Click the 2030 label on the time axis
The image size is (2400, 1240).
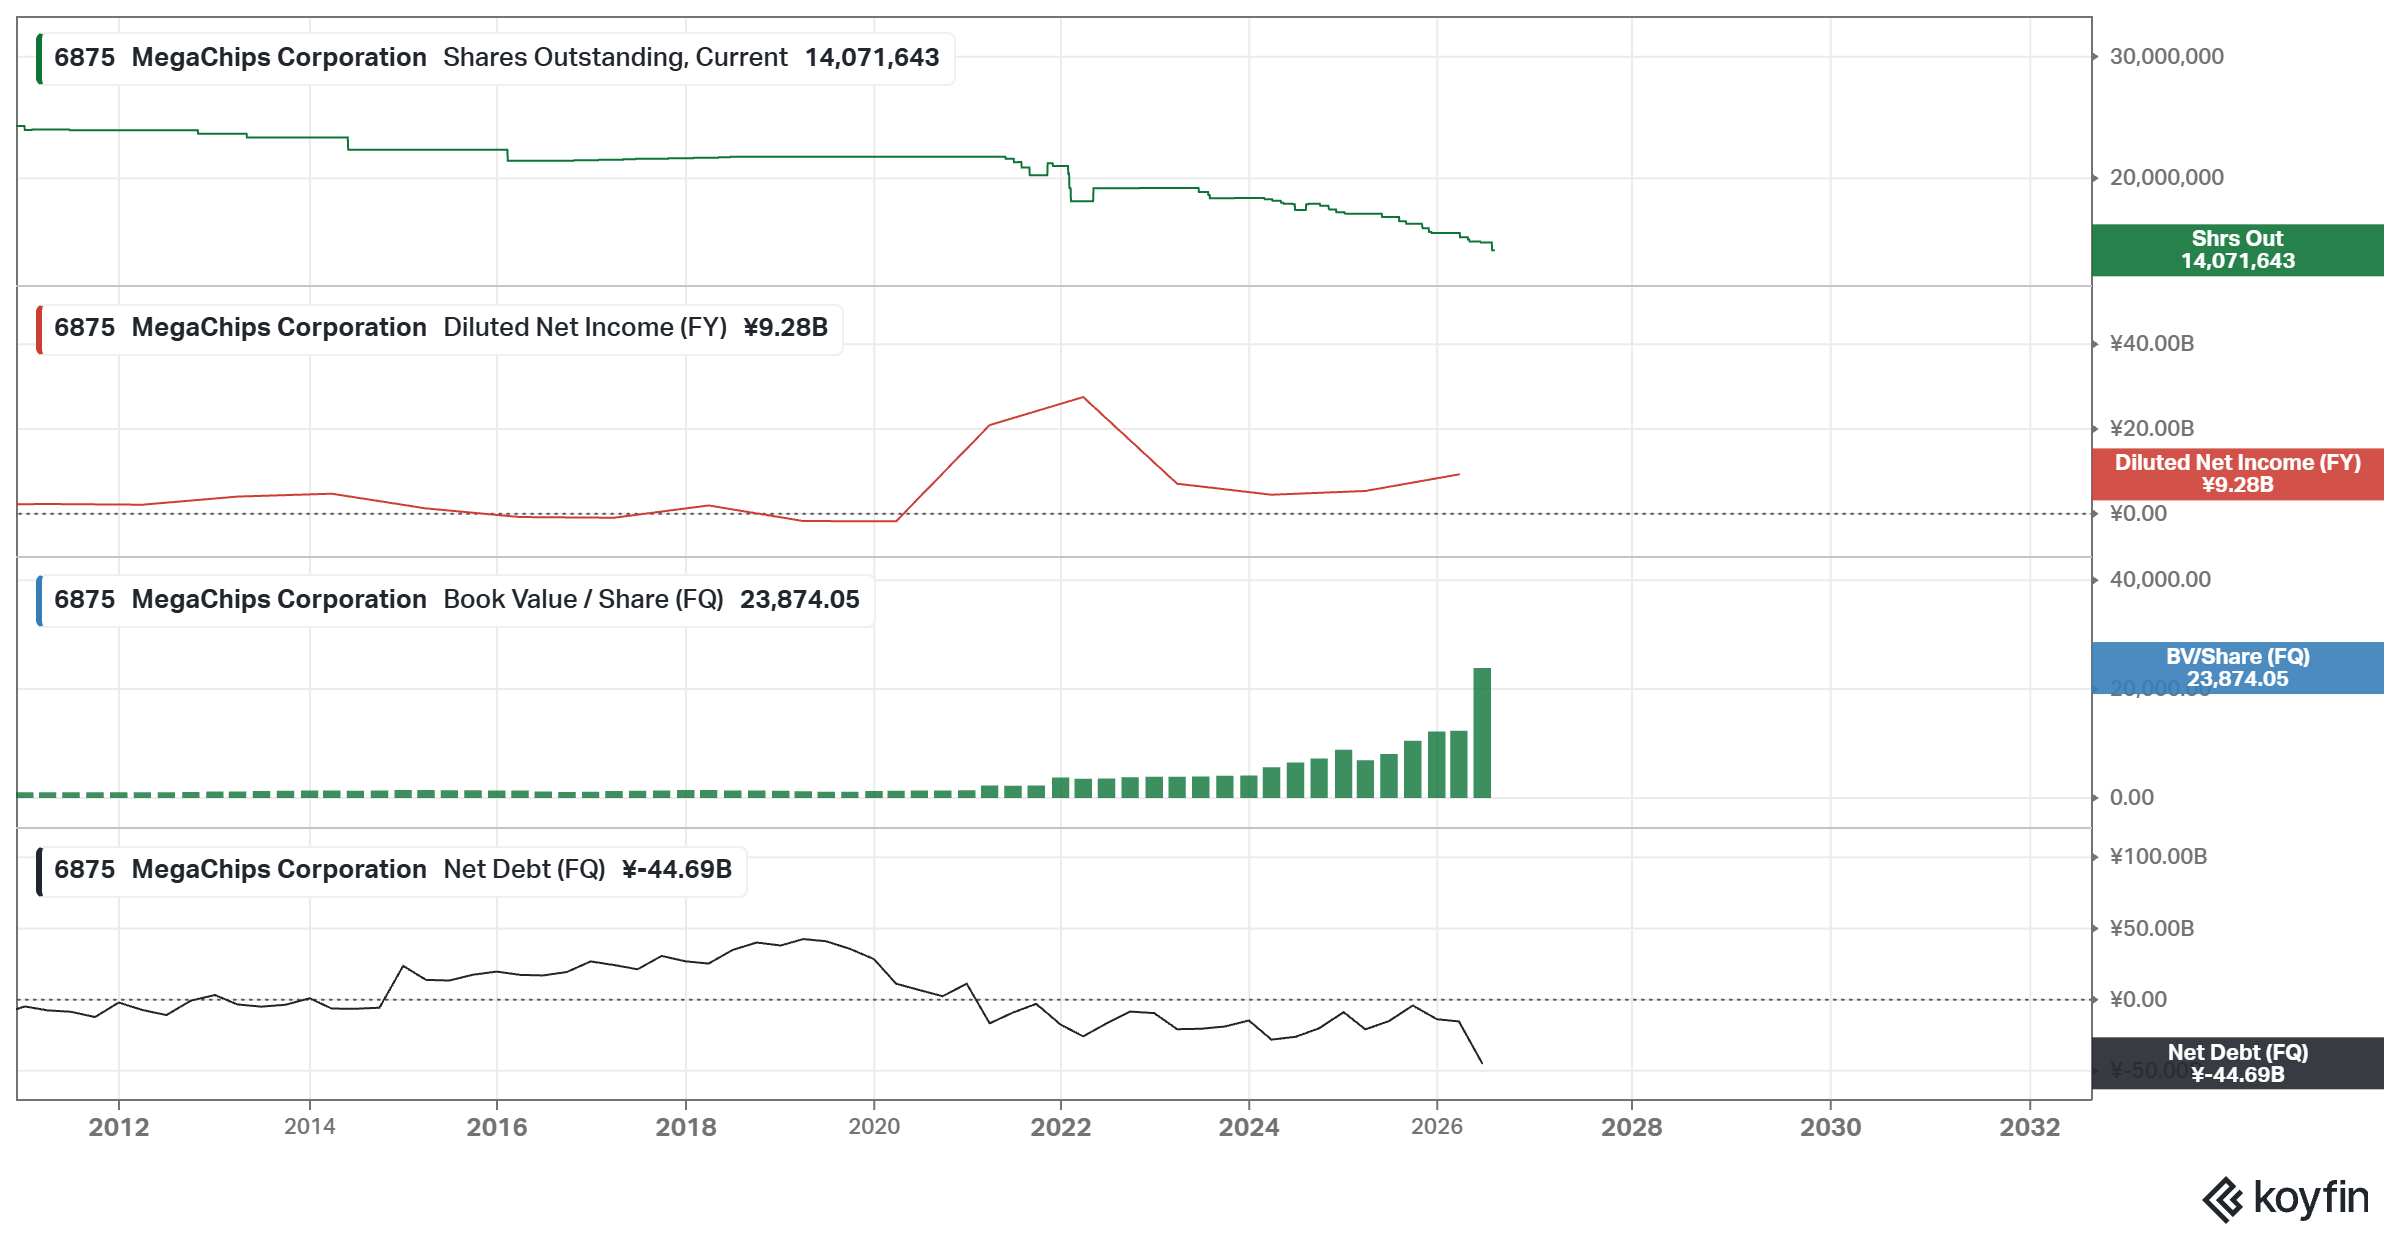click(x=1831, y=1128)
